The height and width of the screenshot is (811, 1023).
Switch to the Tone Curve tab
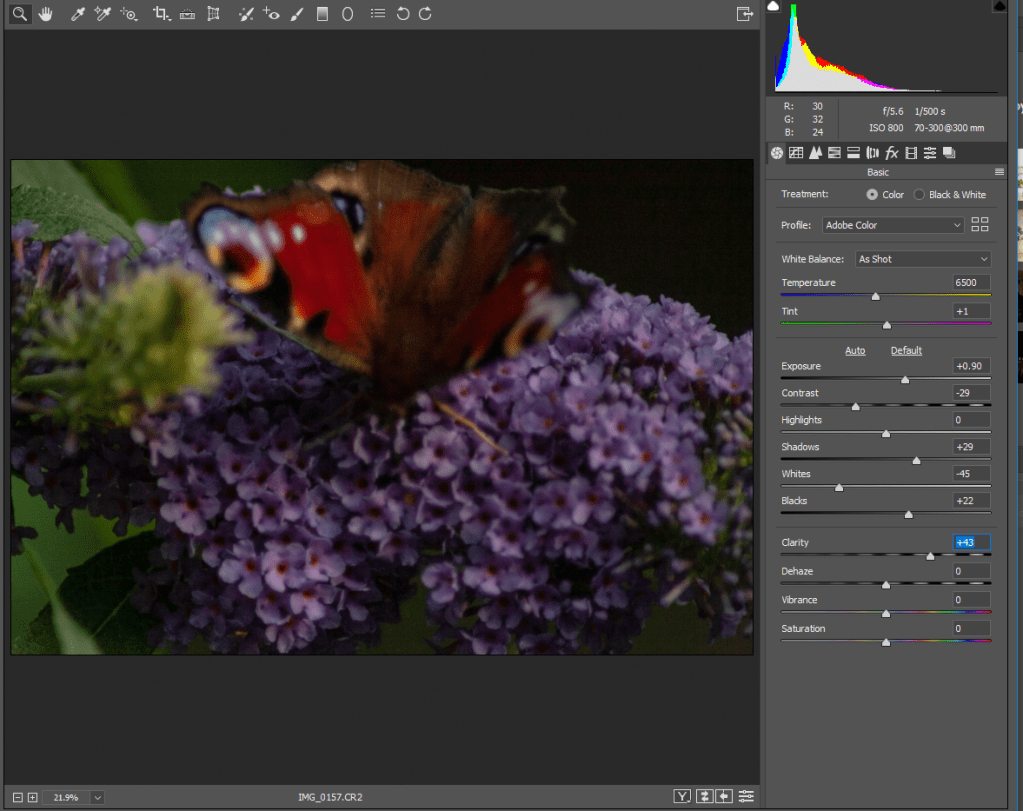point(796,153)
